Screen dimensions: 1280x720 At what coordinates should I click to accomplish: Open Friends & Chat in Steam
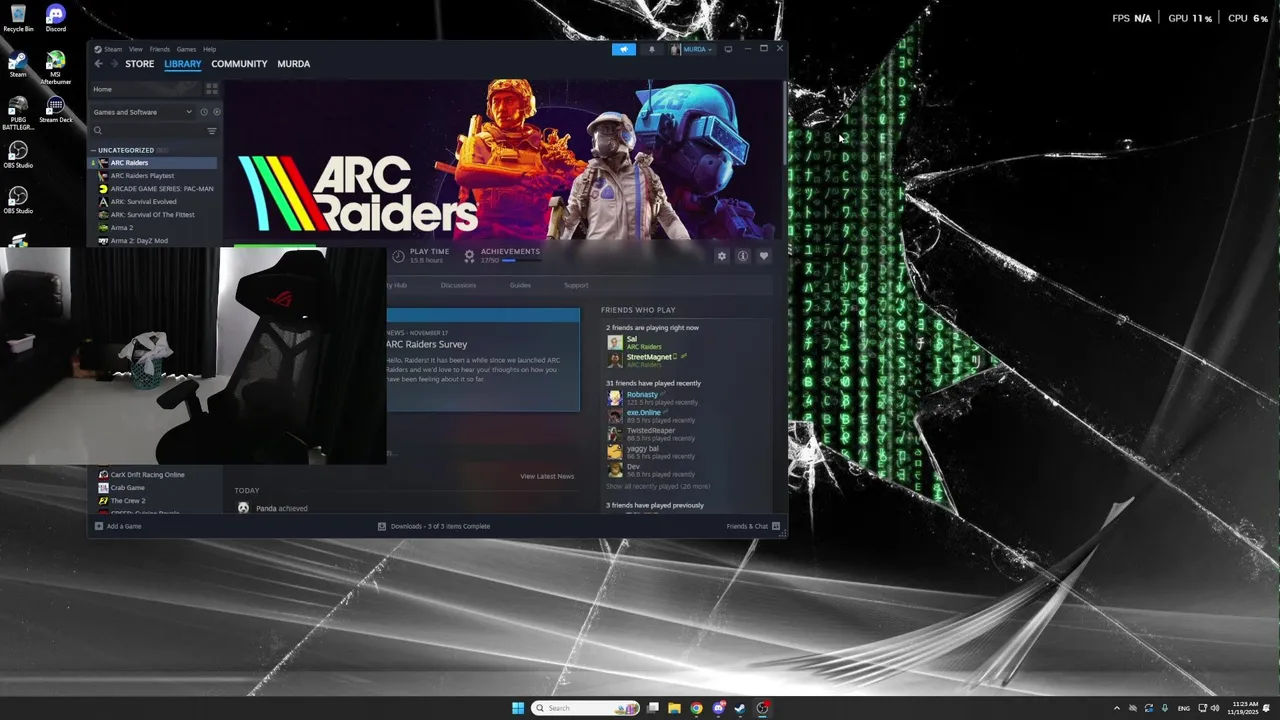[x=752, y=526]
